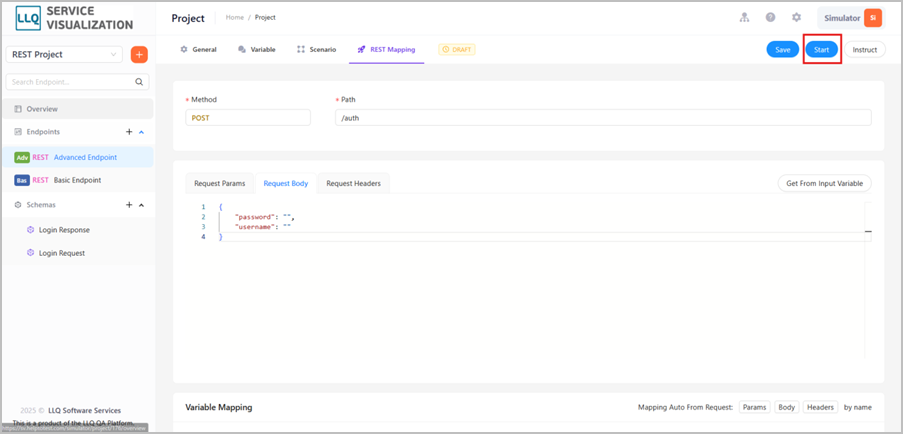Add a new endpoint with plus icon
Viewport: 903px width, 434px height.
coord(129,132)
